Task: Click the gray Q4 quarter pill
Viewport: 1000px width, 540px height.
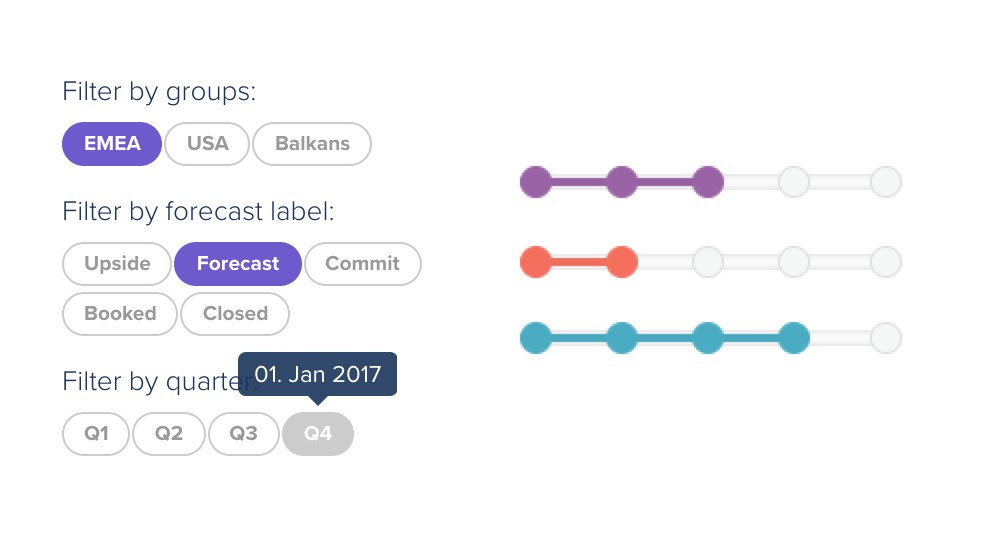Action: tap(318, 434)
